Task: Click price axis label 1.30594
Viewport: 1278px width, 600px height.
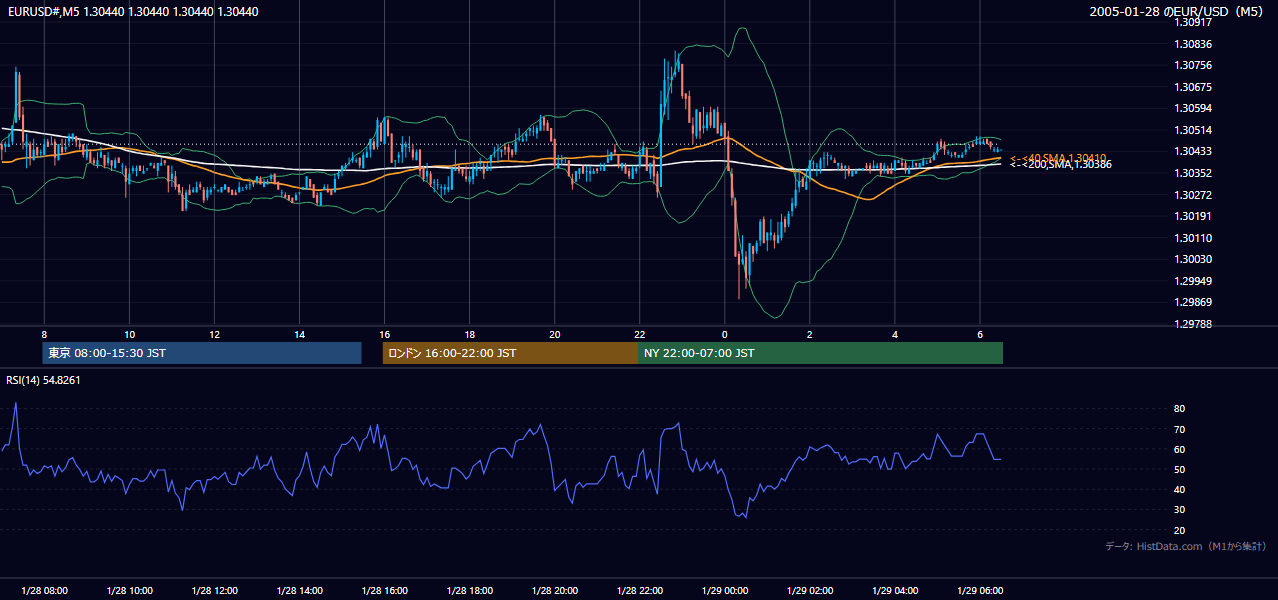Action: (x=1193, y=108)
